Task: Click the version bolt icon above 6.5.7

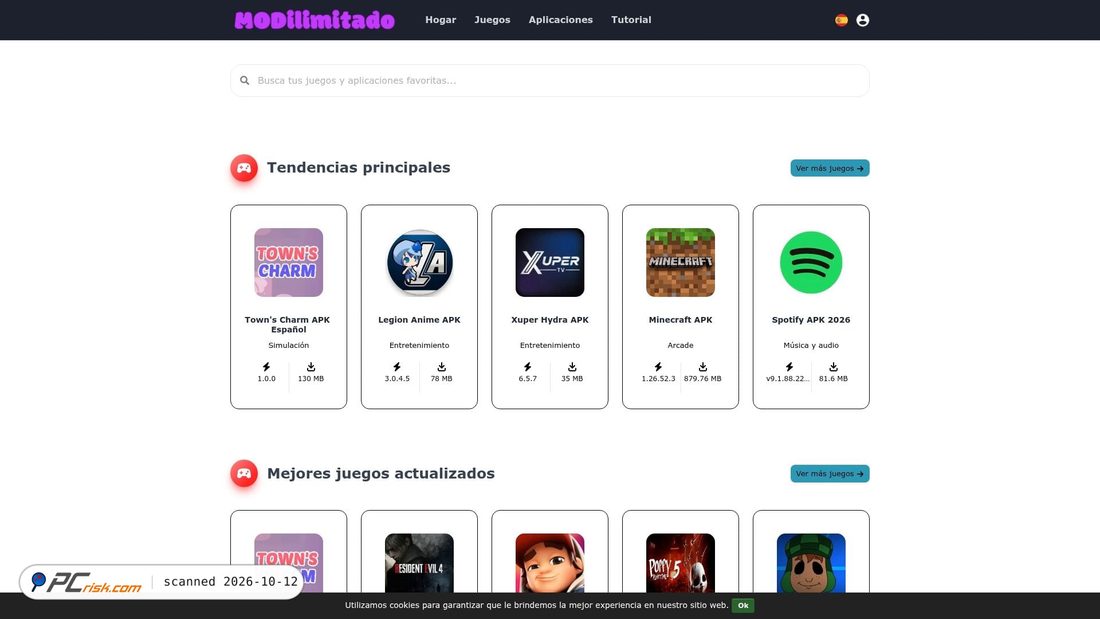Action: [x=528, y=367]
